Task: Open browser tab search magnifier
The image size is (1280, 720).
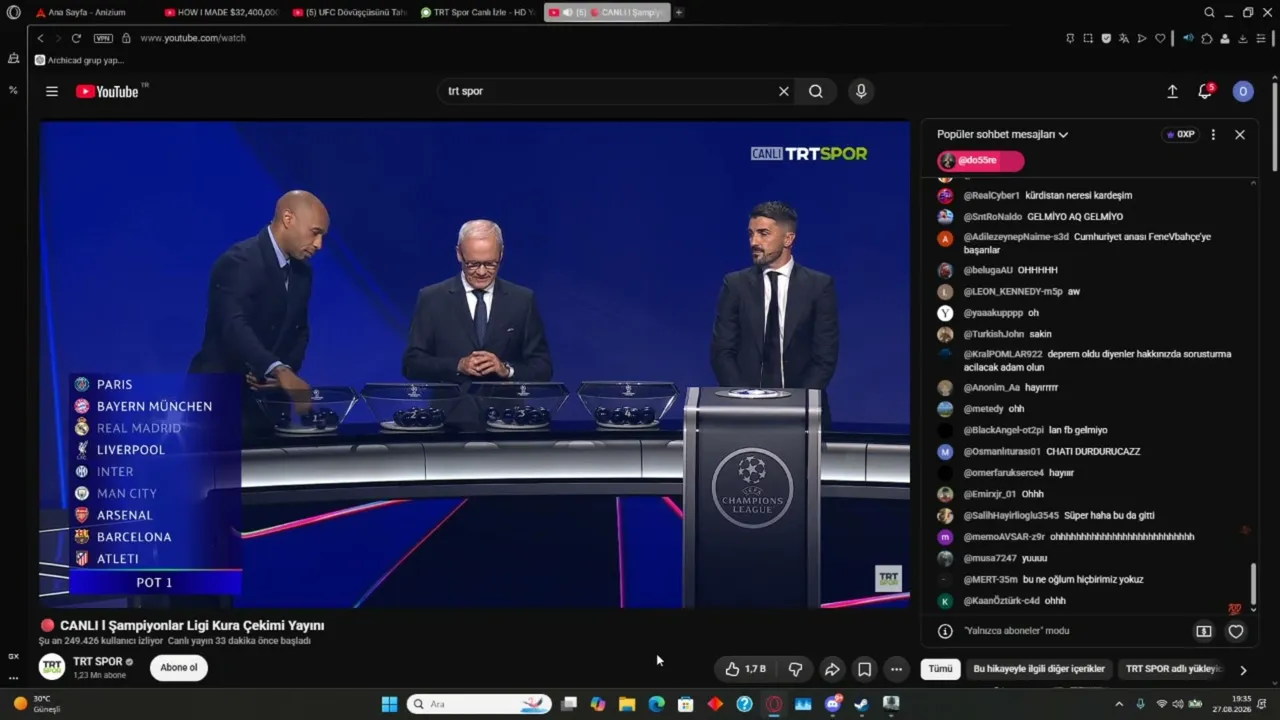Action: click(x=1209, y=12)
